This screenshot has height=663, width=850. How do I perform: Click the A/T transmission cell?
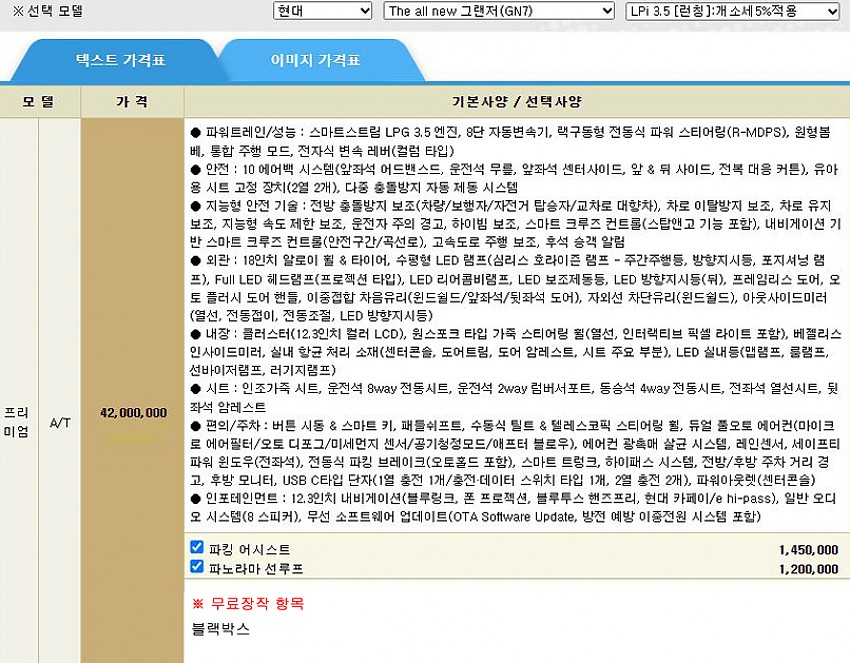coord(60,422)
